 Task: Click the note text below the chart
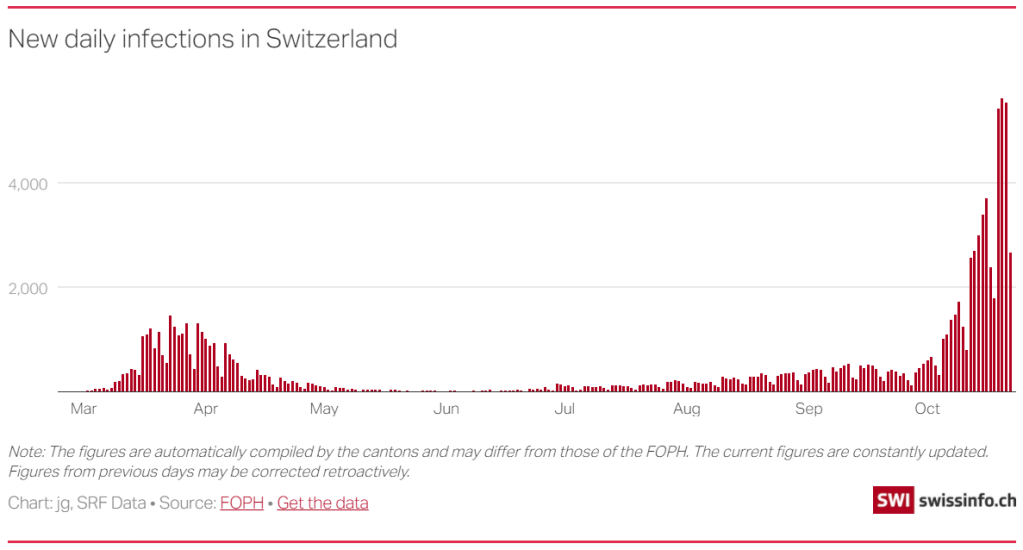pos(497,461)
